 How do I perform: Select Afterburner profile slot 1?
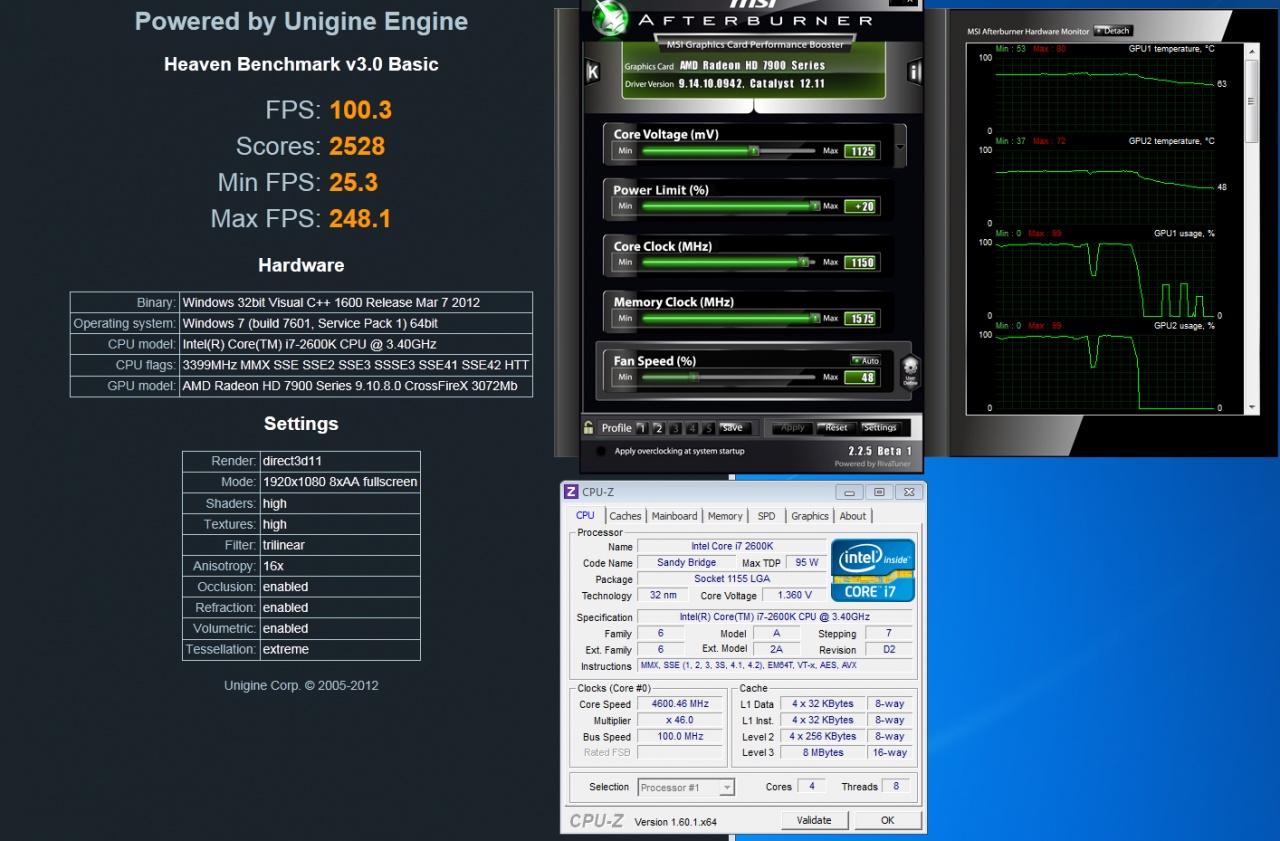642,428
